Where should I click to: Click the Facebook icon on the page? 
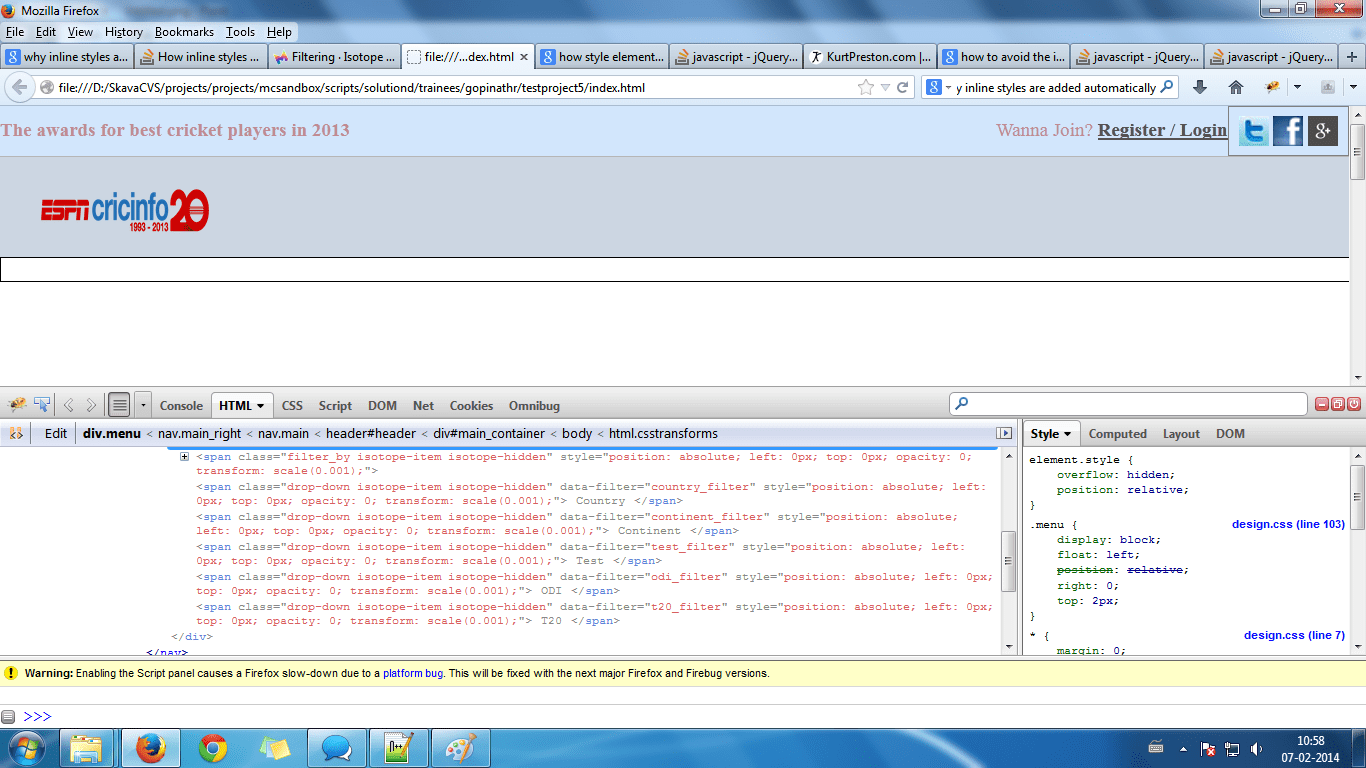(1287, 130)
